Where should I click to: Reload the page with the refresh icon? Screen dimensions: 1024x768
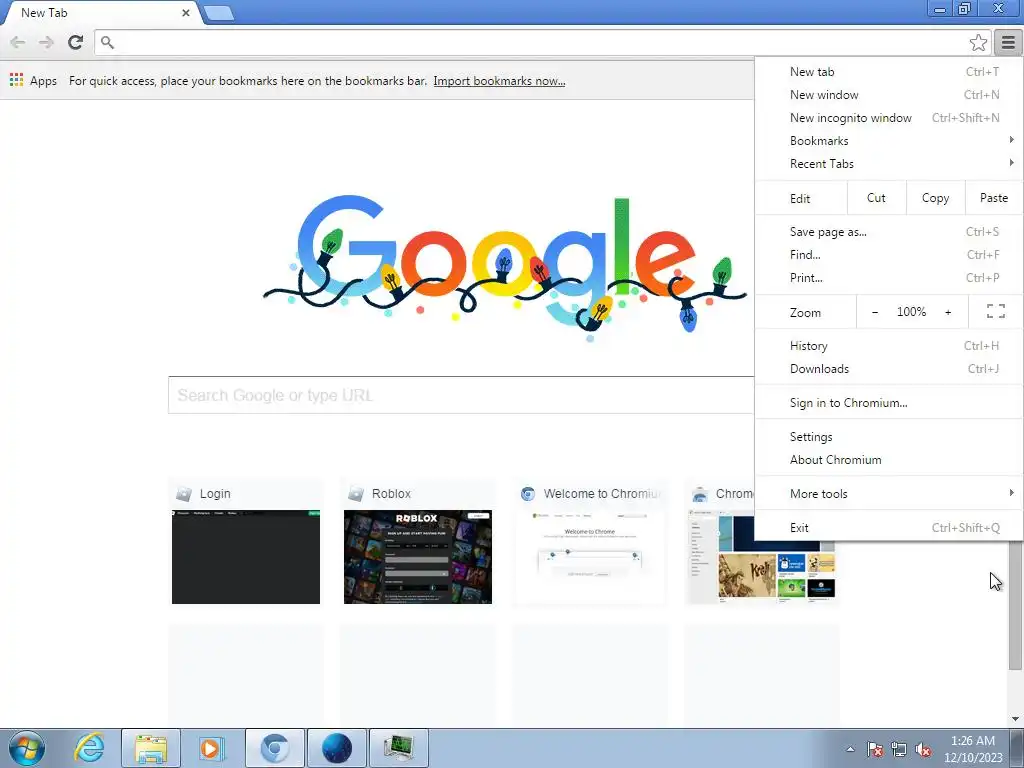pos(75,42)
